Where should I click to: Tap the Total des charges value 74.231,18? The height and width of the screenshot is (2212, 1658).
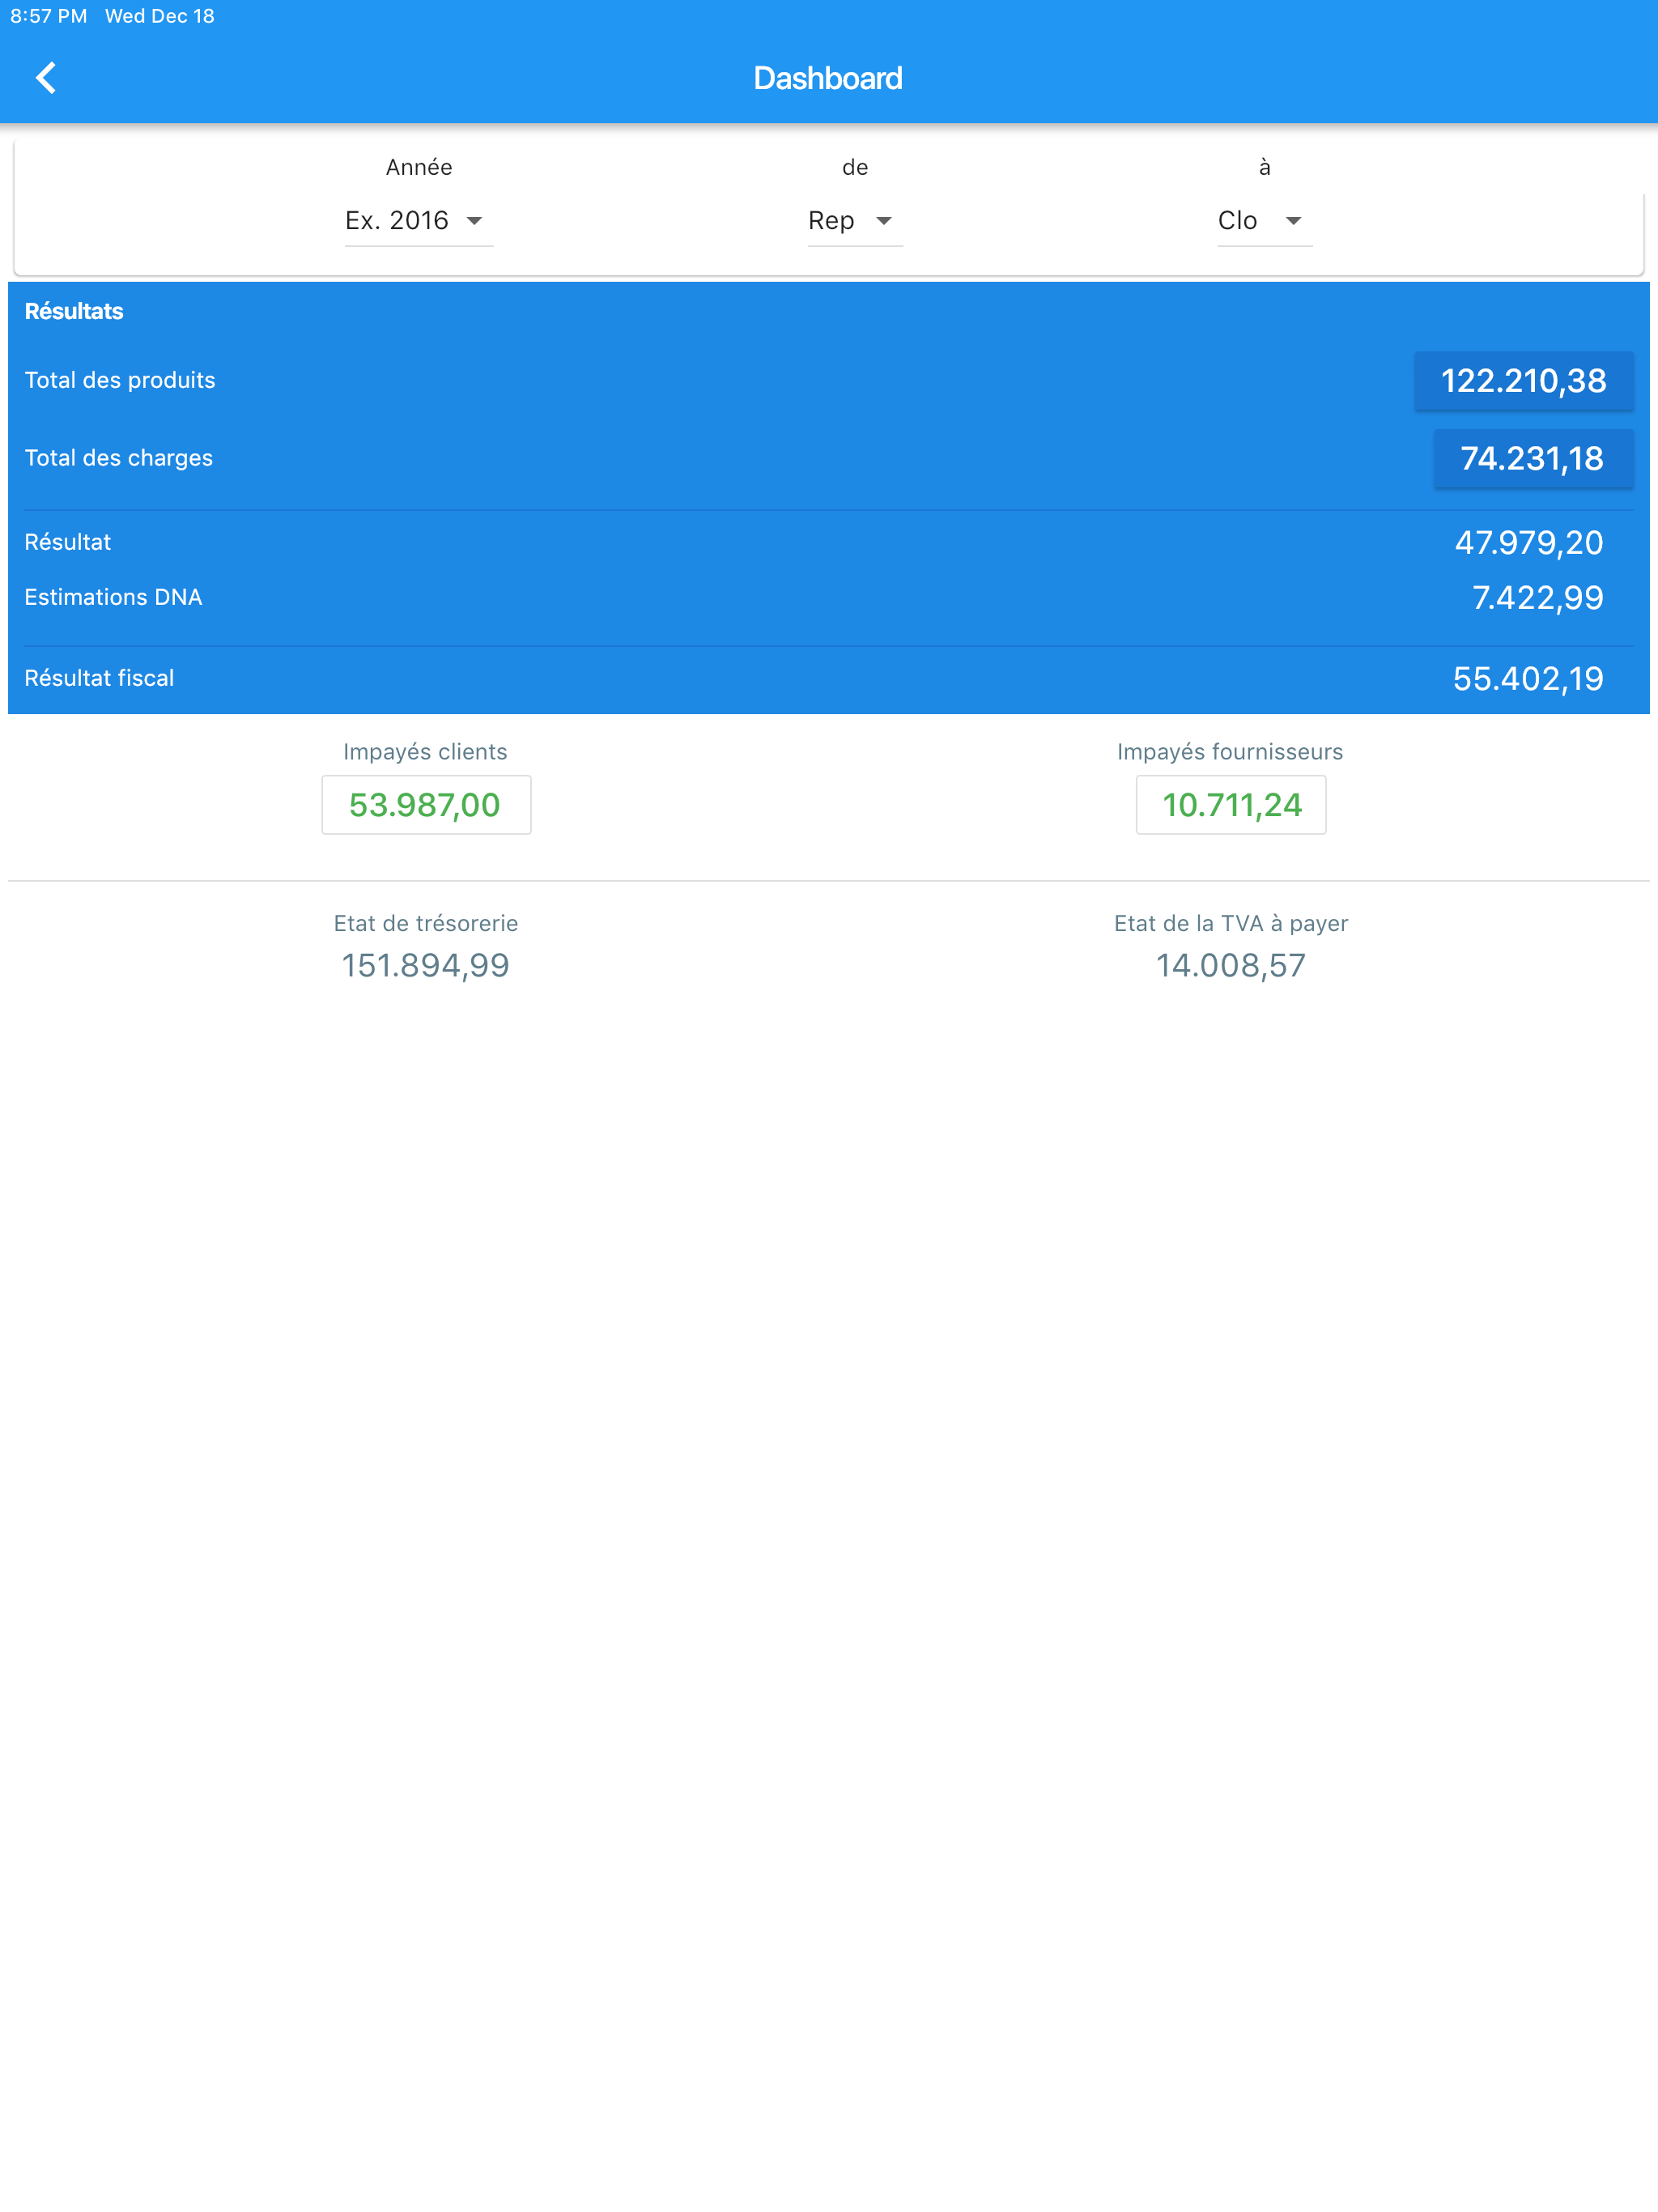pos(1533,458)
